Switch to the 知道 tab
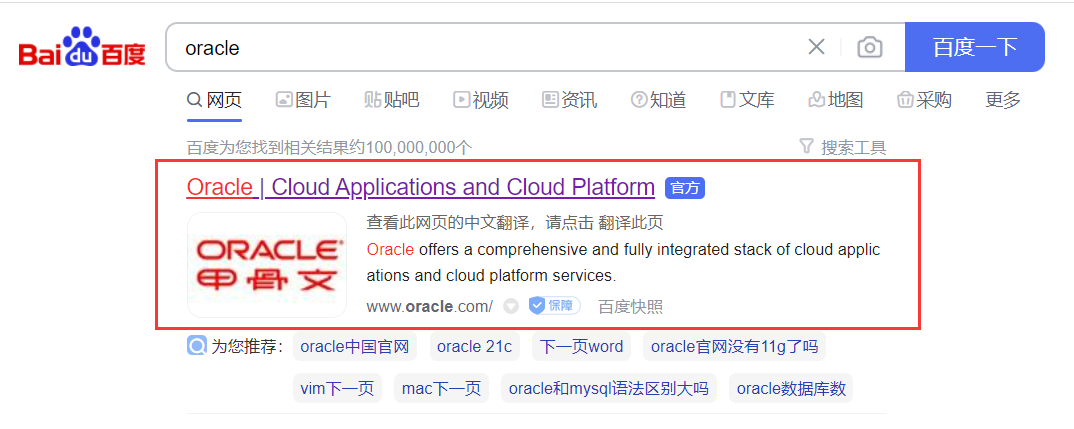The height and width of the screenshot is (429, 1074). [x=658, y=100]
